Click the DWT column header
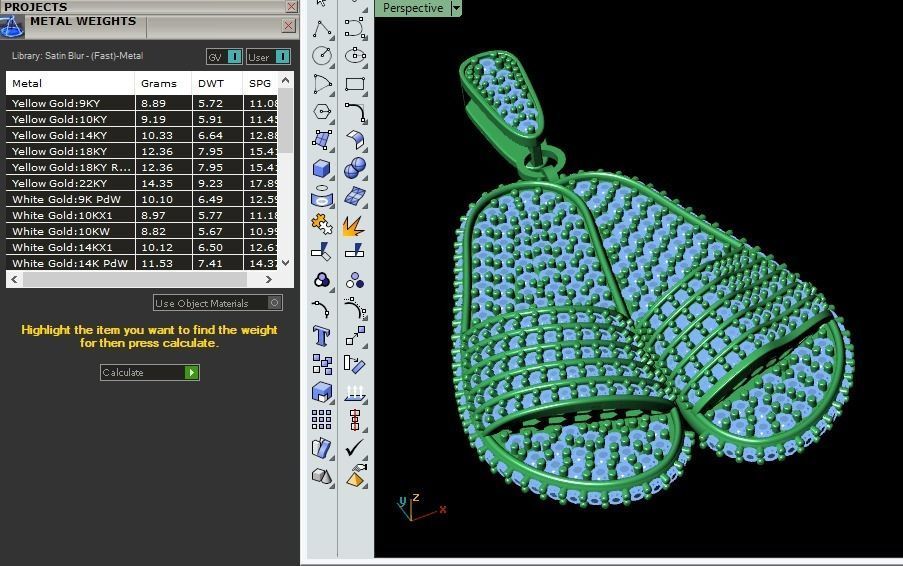Image resolution: width=903 pixels, height=566 pixels. 217,83
